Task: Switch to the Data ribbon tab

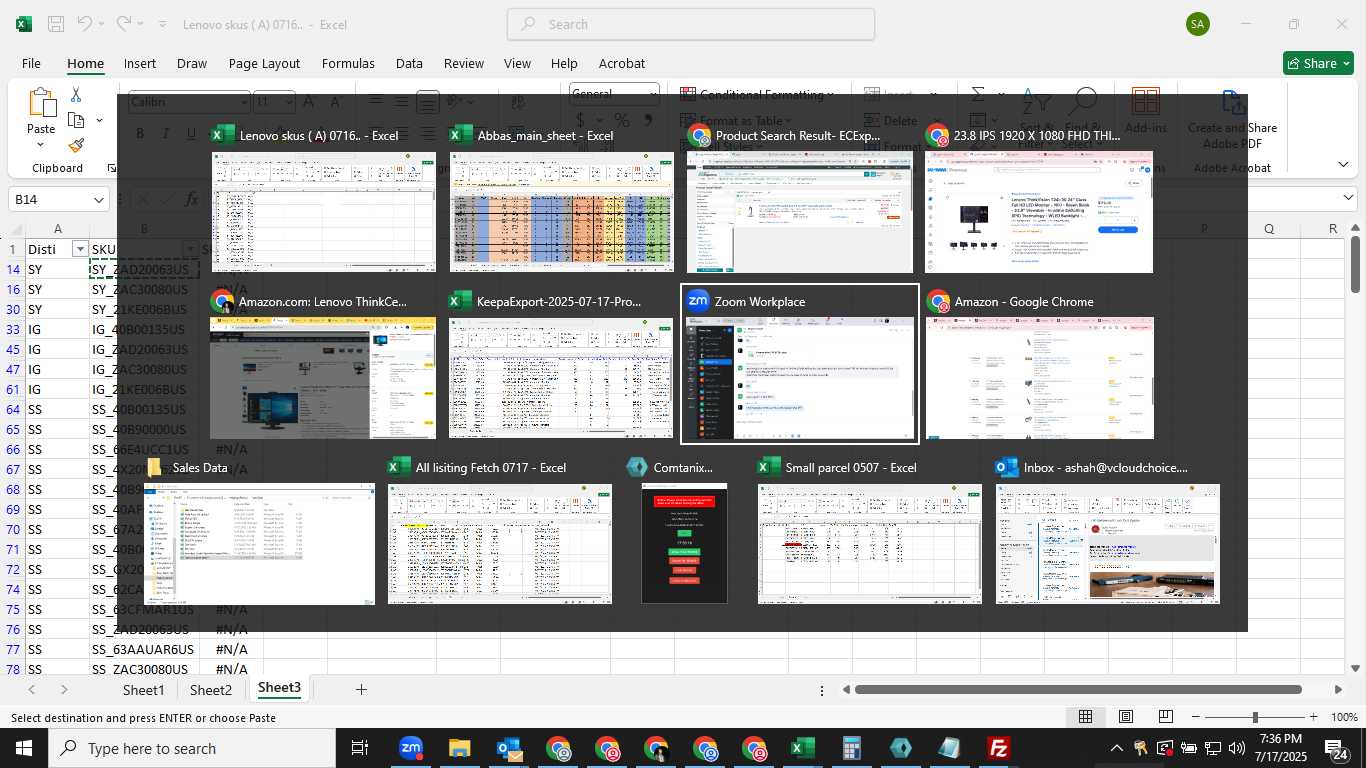Action: (409, 63)
